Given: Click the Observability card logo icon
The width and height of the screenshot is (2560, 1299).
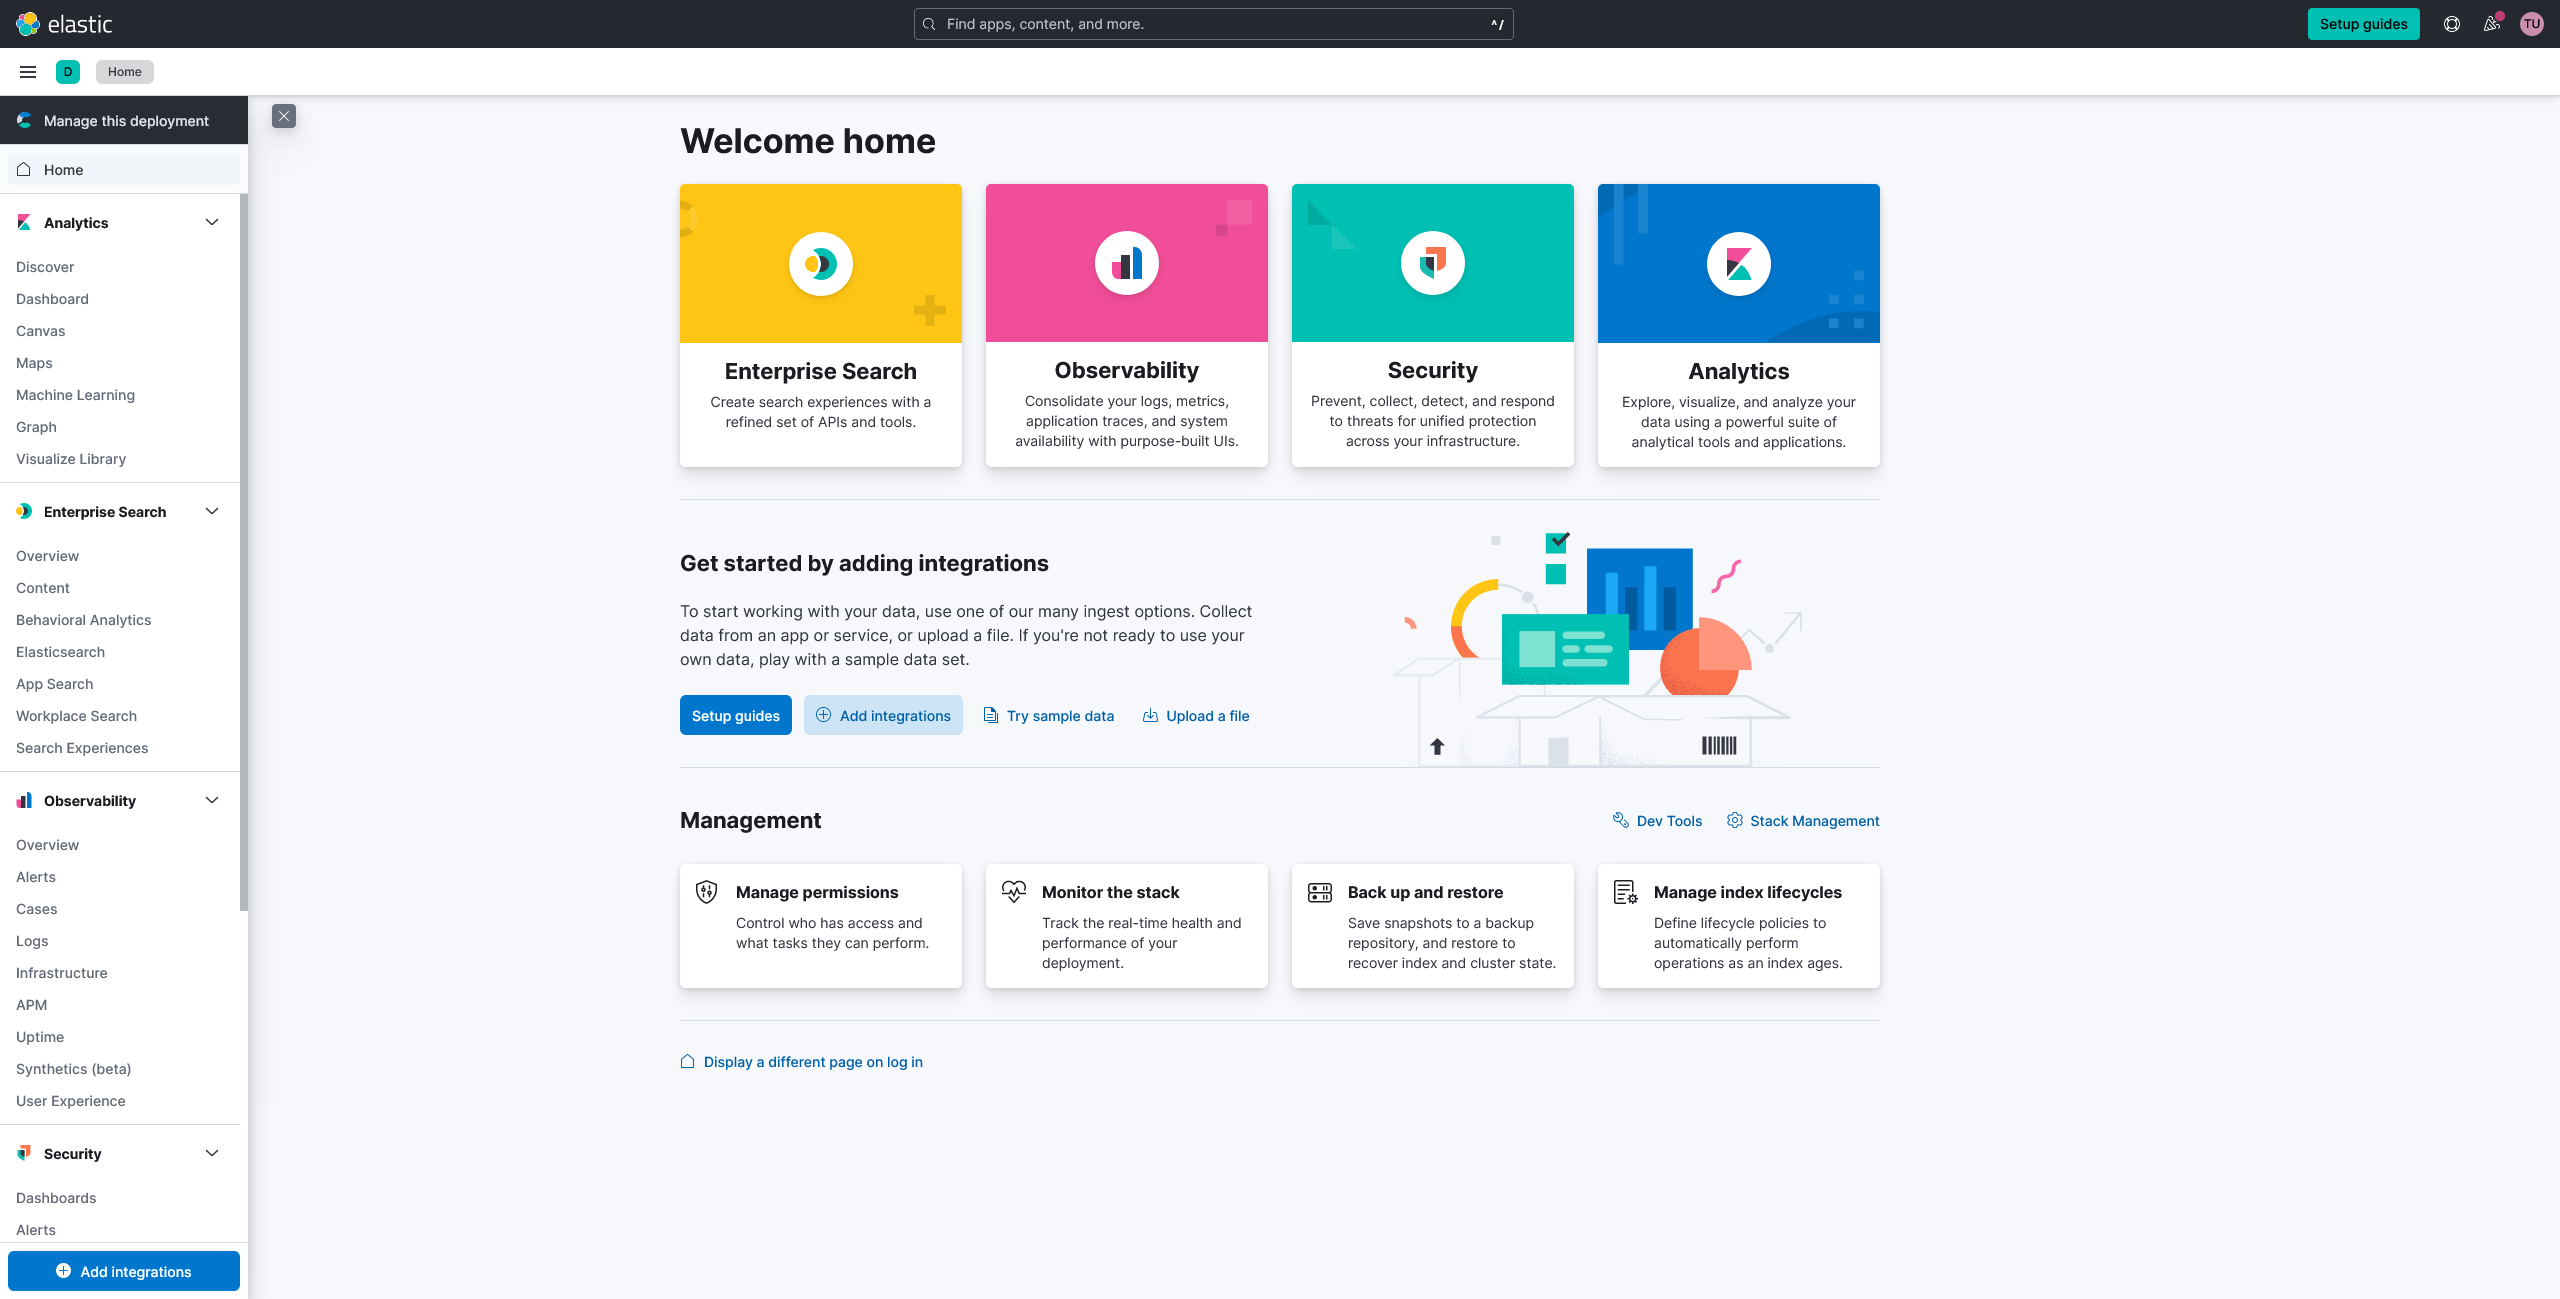Looking at the screenshot, I should click(1127, 264).
